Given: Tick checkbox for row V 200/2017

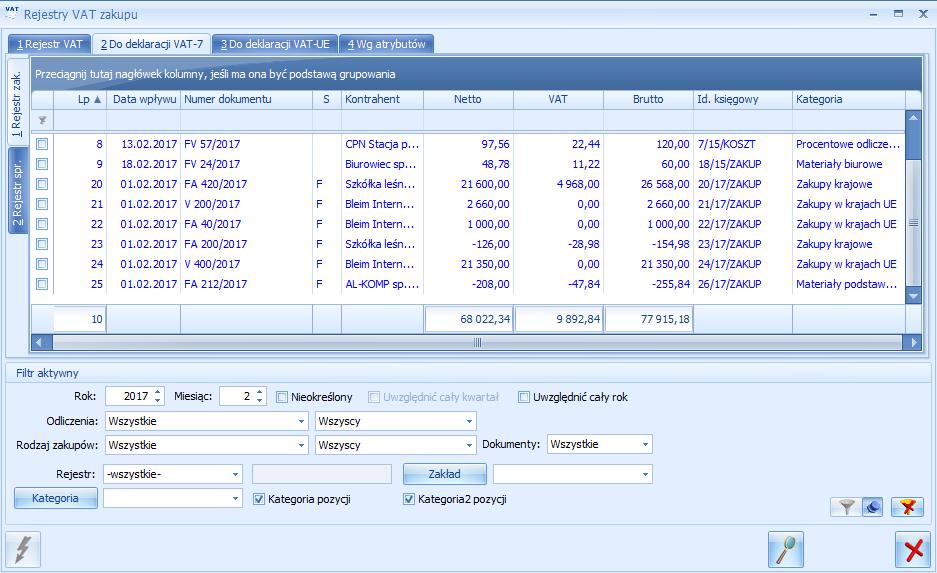Looking at the screenshot, I should [42, 204].
